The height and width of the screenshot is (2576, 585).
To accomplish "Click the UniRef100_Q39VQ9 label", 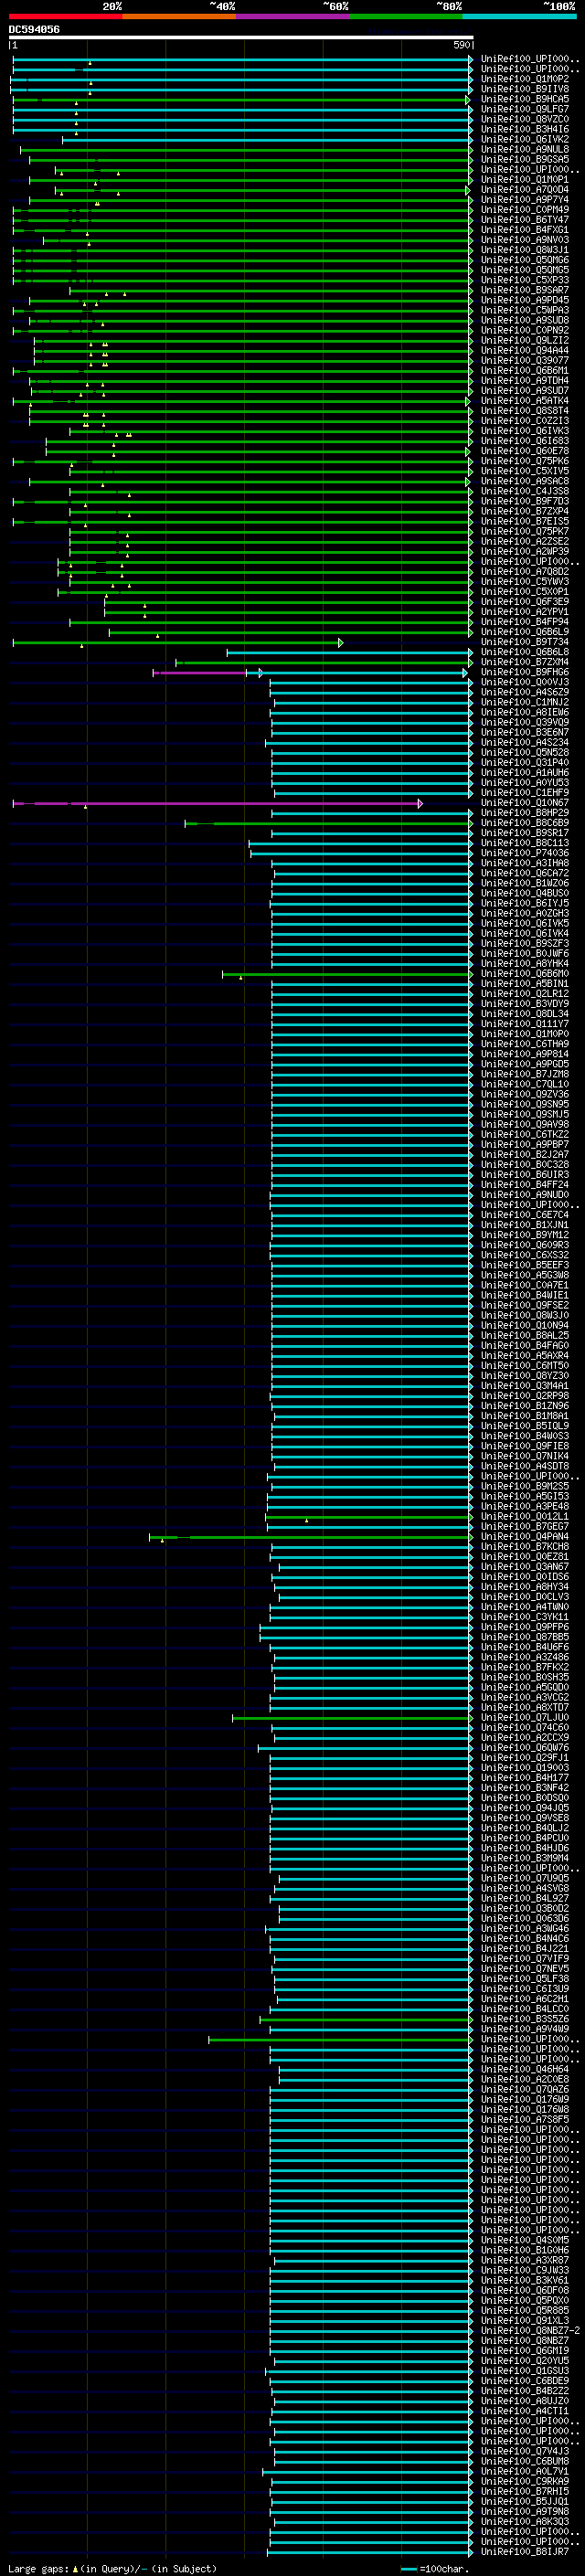I will pyautogui.click(x=524, y=722).
